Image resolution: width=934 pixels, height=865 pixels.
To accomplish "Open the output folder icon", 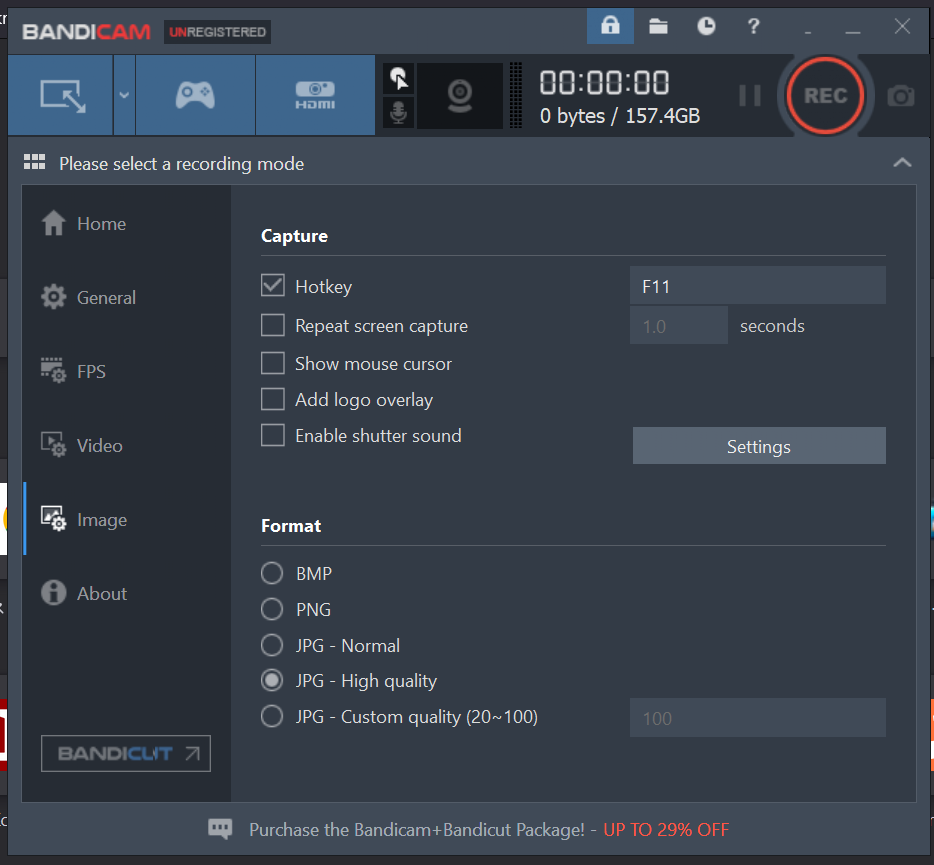I will point(658,26).
